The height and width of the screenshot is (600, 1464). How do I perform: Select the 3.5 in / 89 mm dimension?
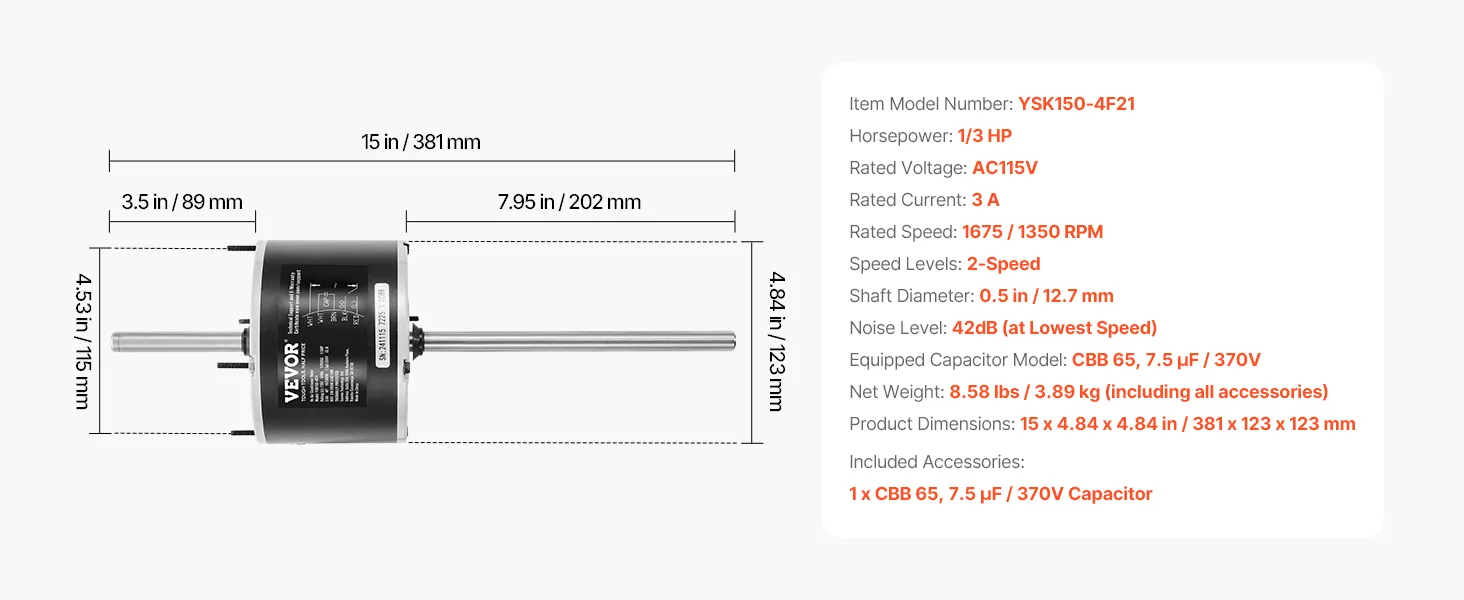point(182,202)
